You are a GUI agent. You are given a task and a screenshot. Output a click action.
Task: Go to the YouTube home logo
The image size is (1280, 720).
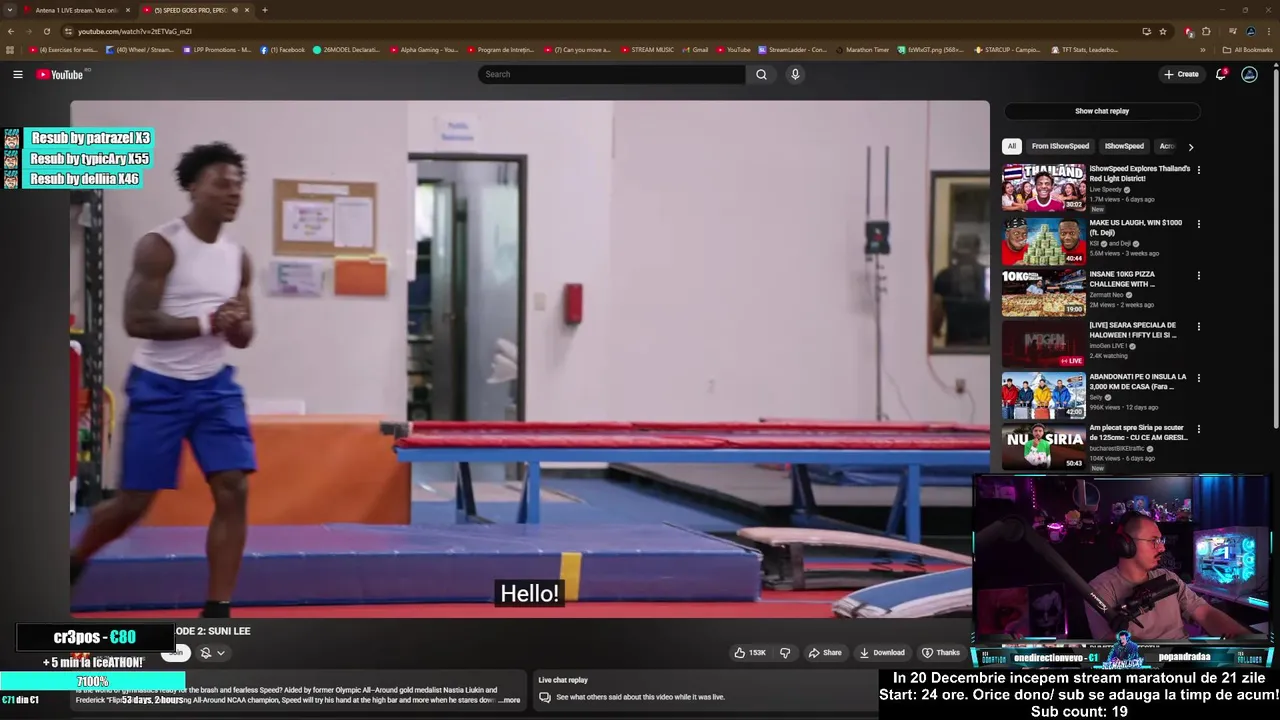[62, 74]
